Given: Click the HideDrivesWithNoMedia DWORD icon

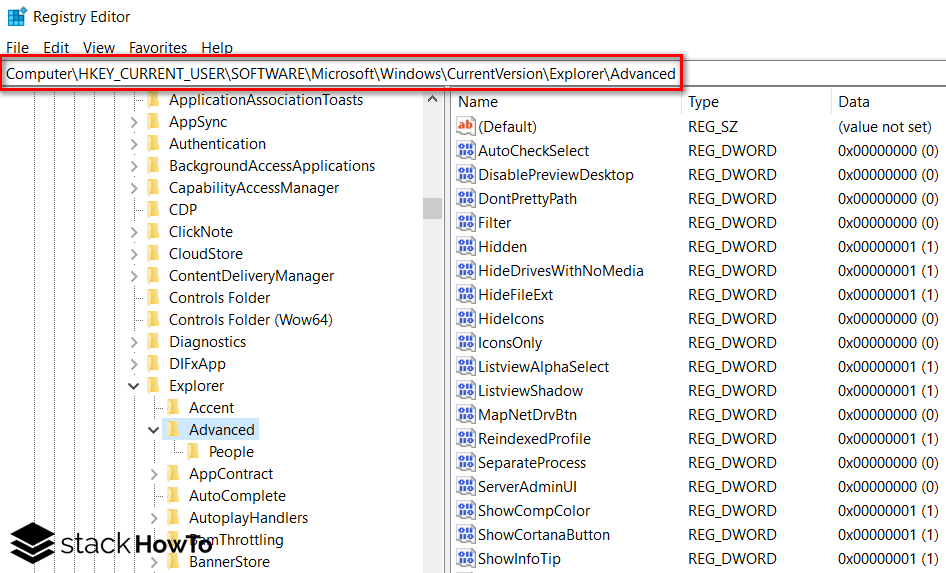Looking at the screenshot, I should pyautogui.click(x=465, y=270).
